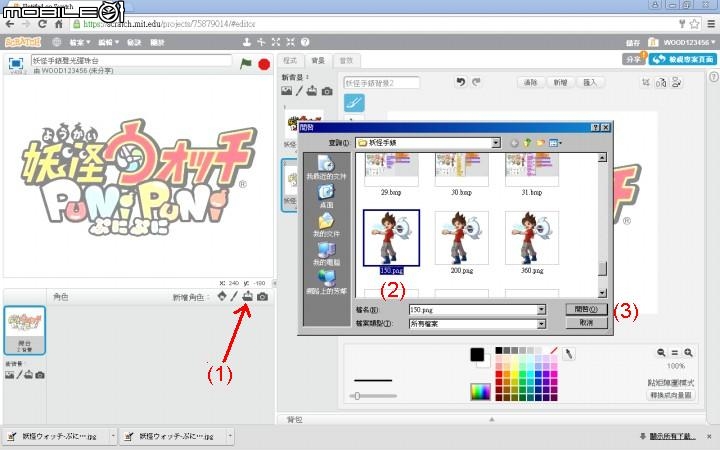Click the Import button in paint editor

coord(590,82)
